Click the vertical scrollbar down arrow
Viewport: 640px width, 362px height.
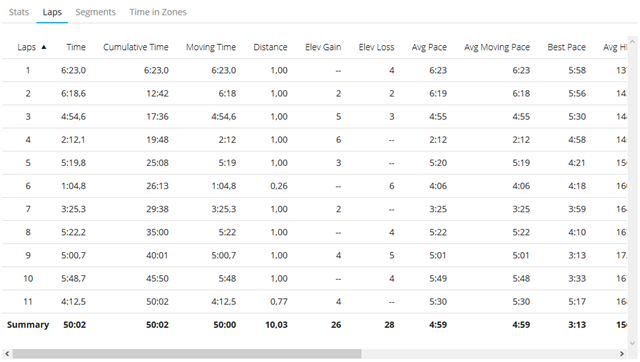(x=633, y=343)
